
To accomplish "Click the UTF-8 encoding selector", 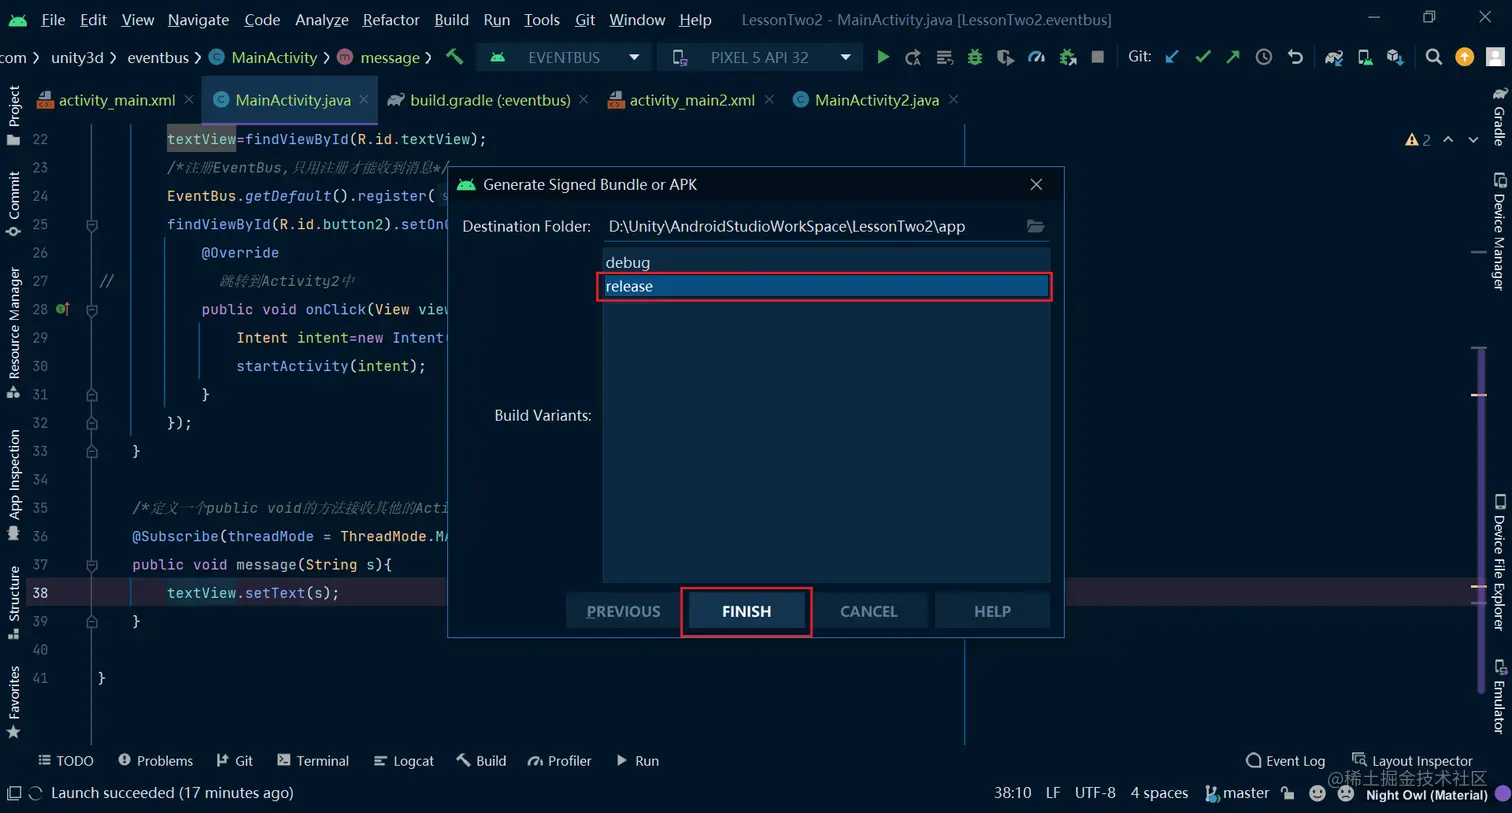I will click(x=1095, y=793).
